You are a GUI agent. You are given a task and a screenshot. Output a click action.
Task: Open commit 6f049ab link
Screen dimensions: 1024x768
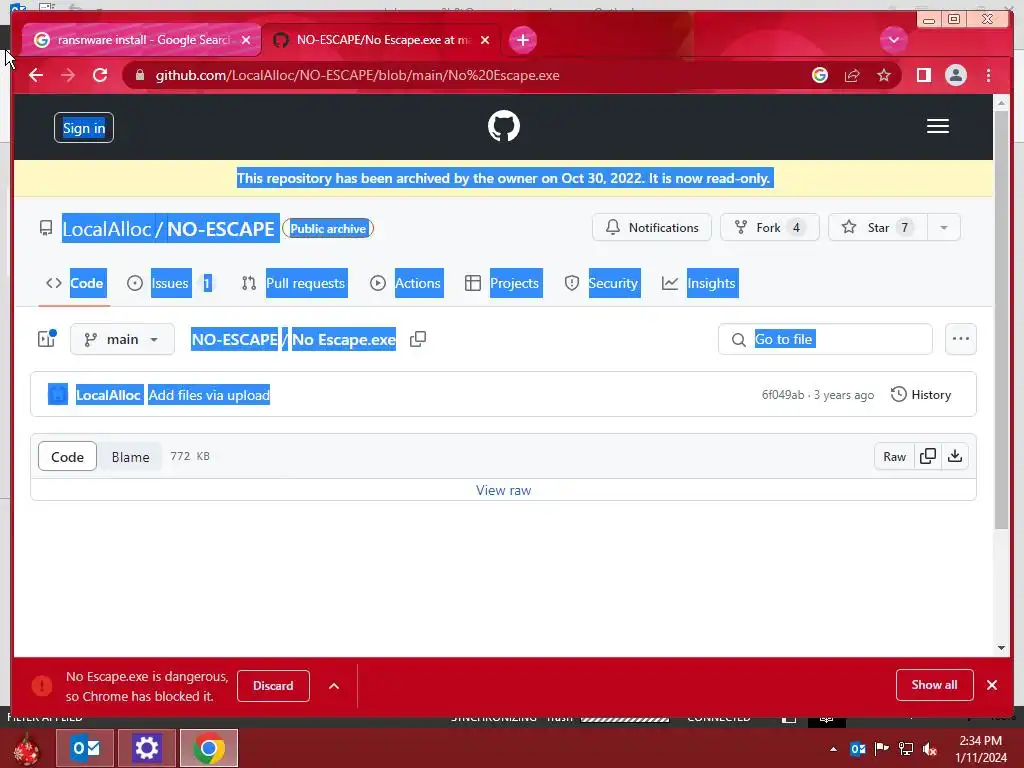pos(782,394)
